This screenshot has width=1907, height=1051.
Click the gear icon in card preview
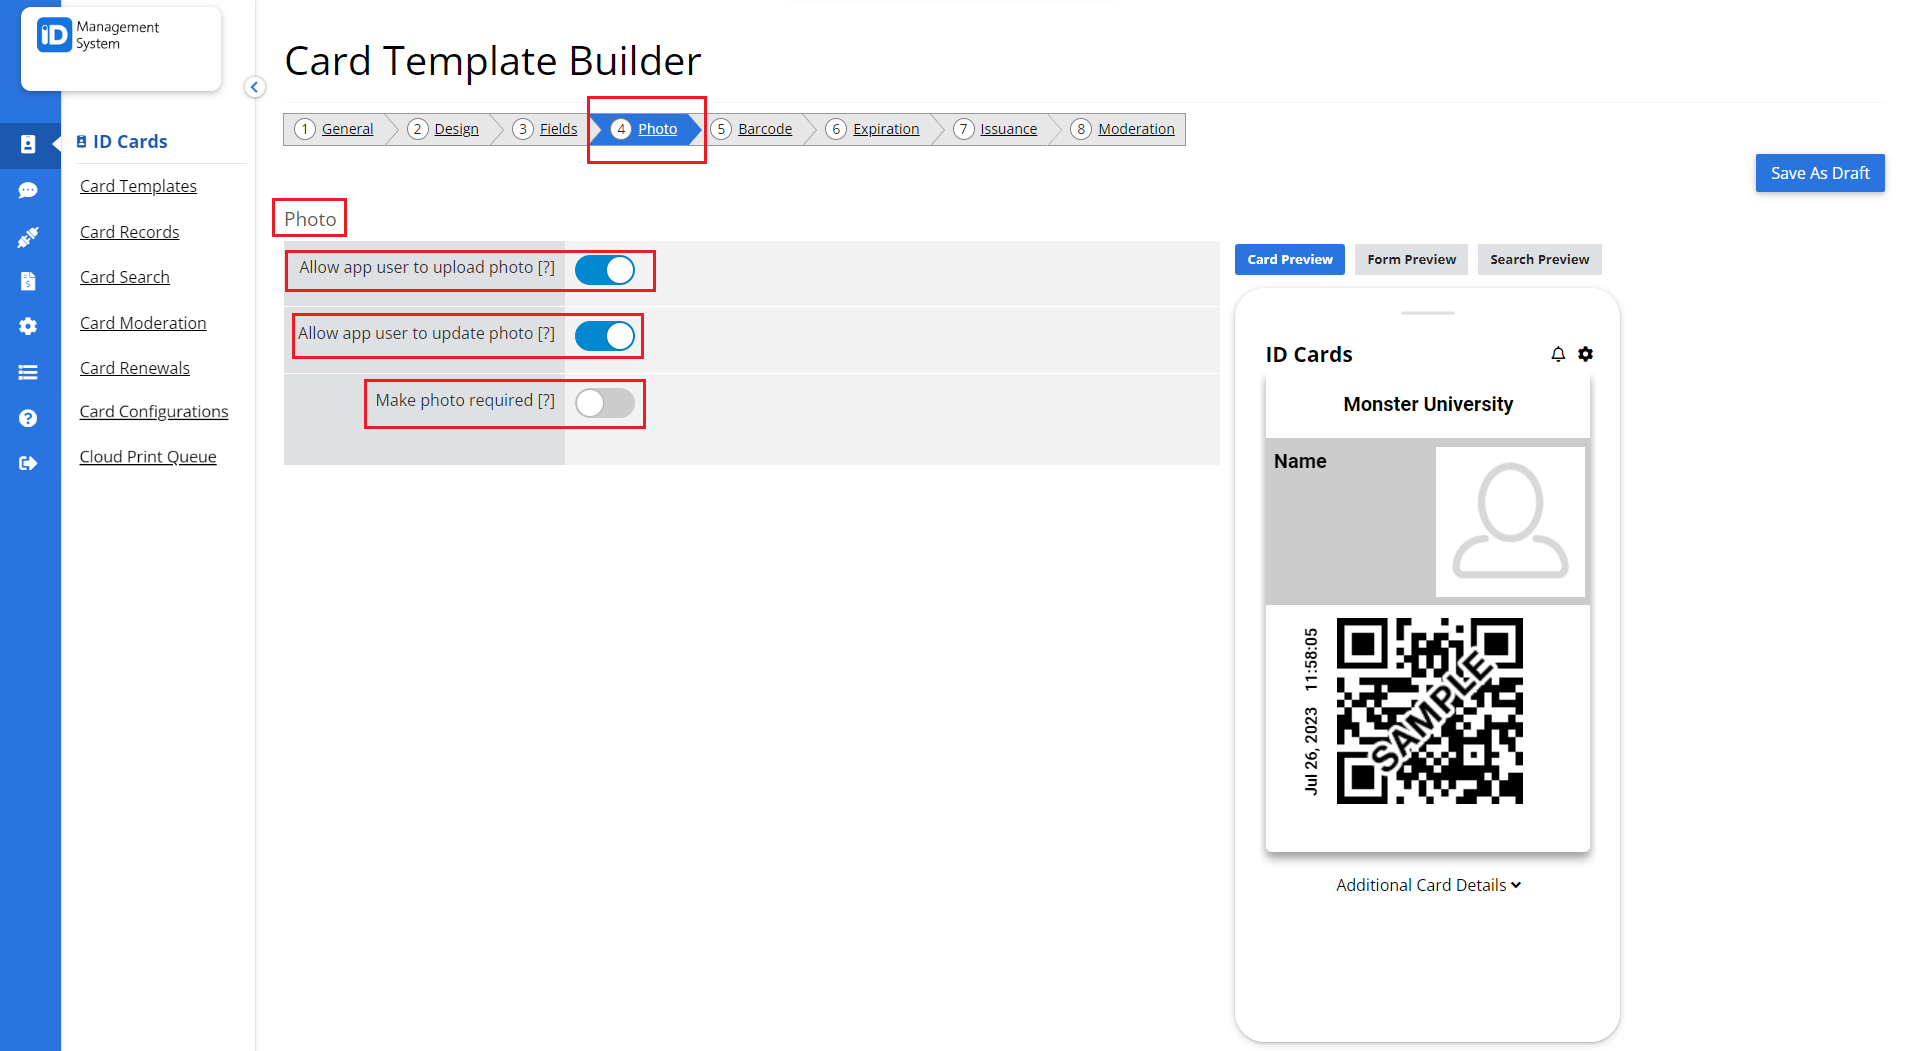1585,354
